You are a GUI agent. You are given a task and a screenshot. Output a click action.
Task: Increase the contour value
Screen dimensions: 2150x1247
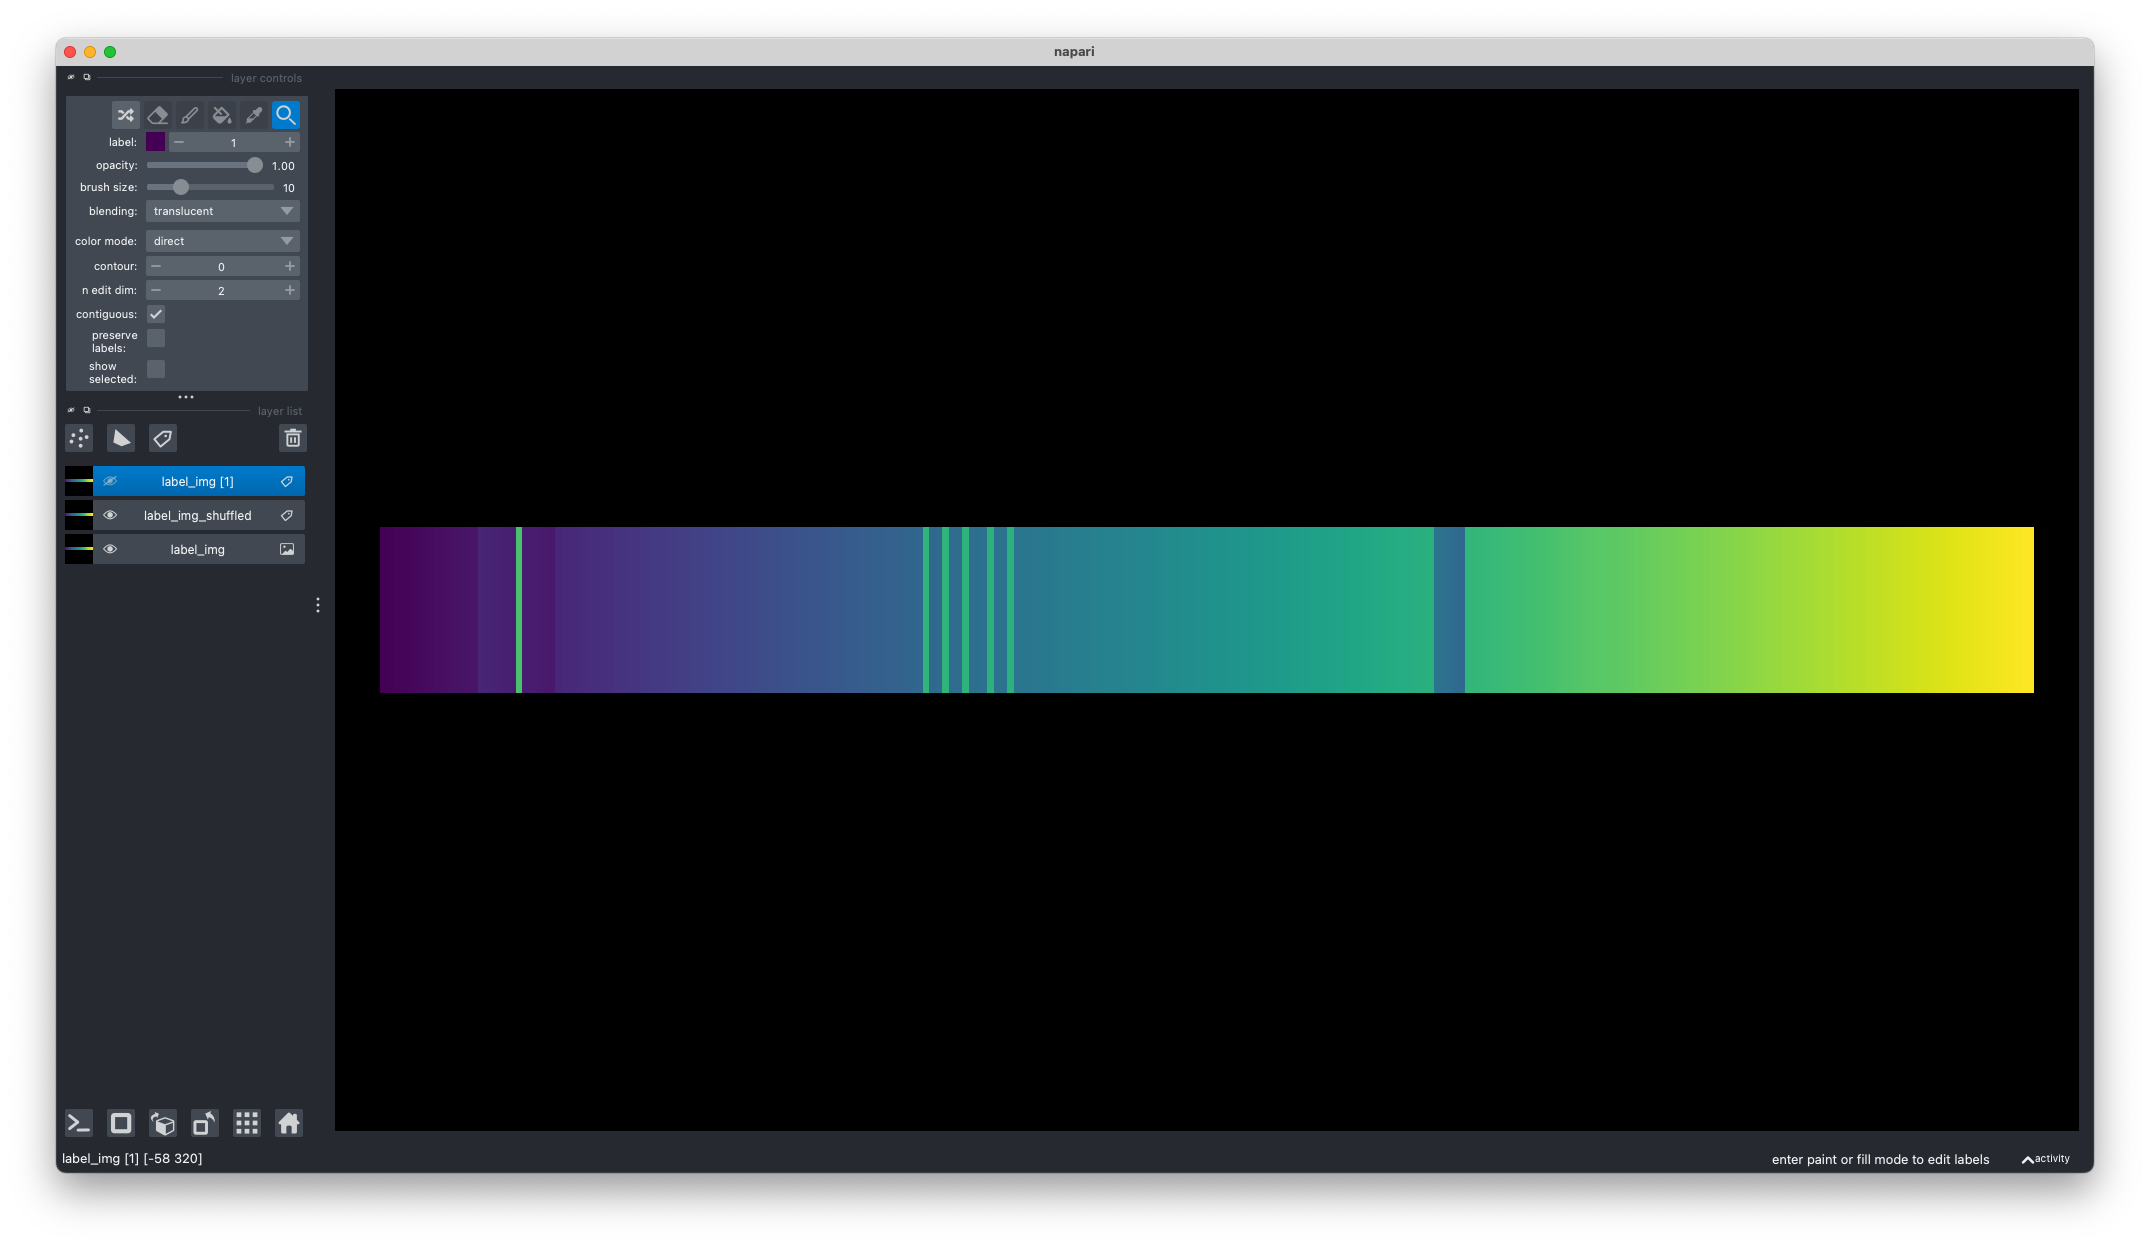pyautogui.click(x=290, y=266)
